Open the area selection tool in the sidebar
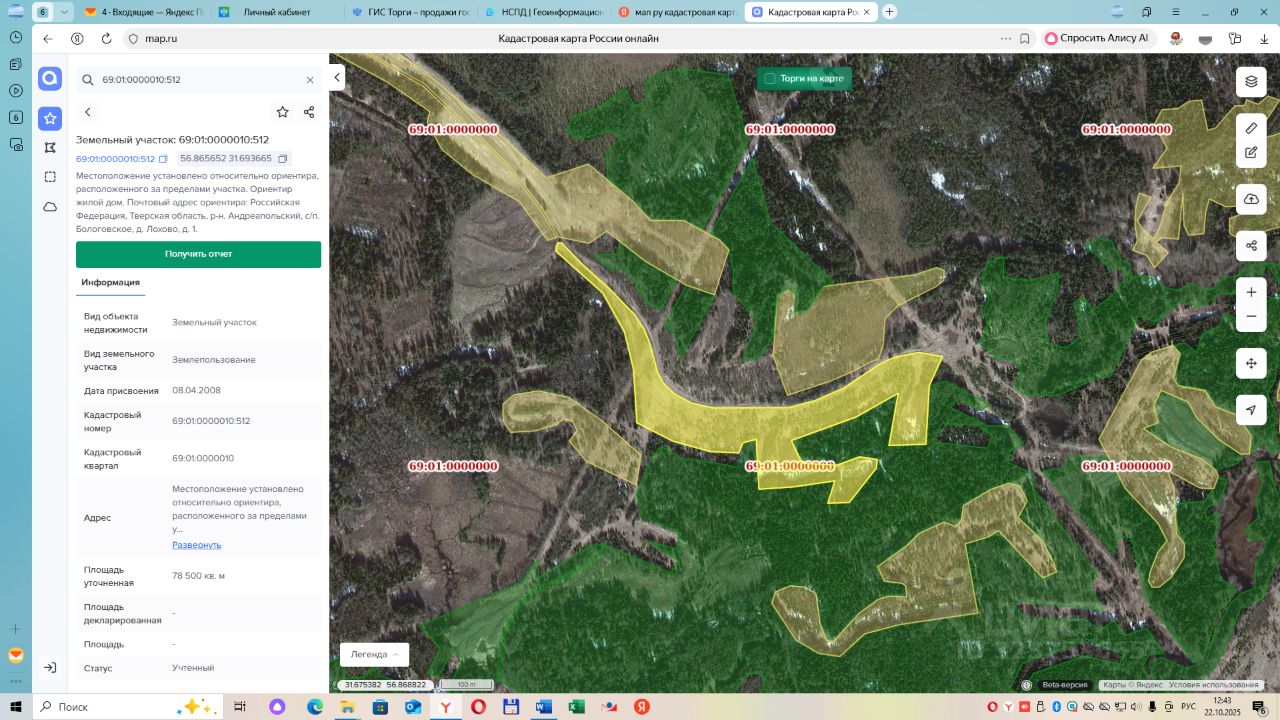This screenshot has width=1280, height=720. pos(50,177)
